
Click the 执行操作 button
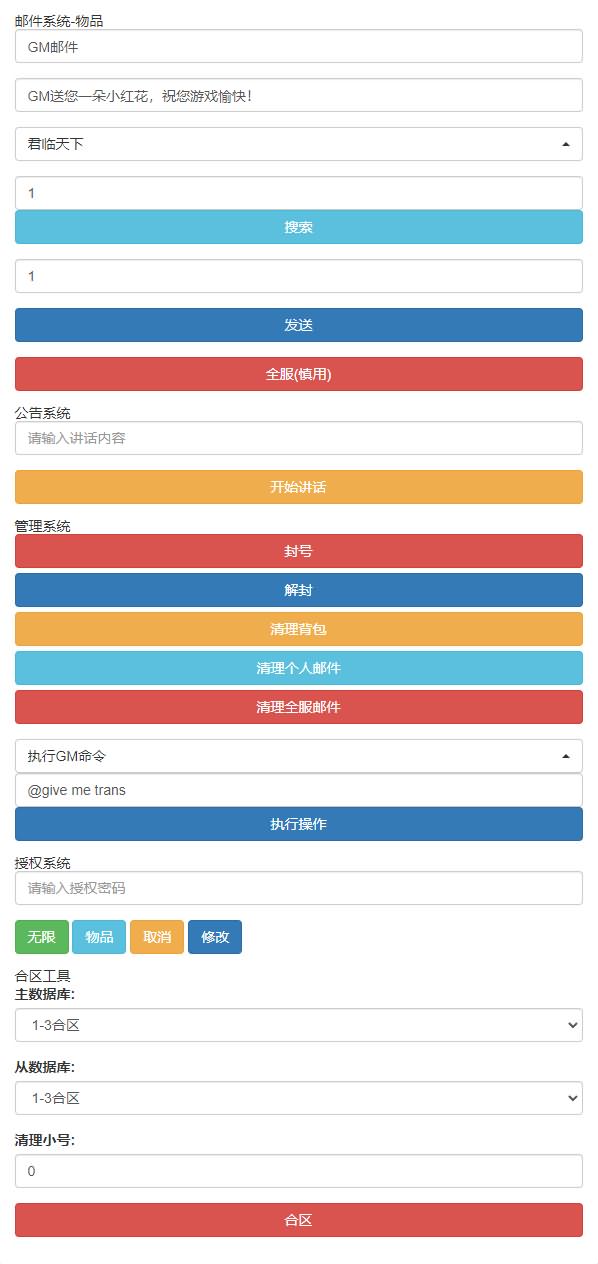coord(299,824)
